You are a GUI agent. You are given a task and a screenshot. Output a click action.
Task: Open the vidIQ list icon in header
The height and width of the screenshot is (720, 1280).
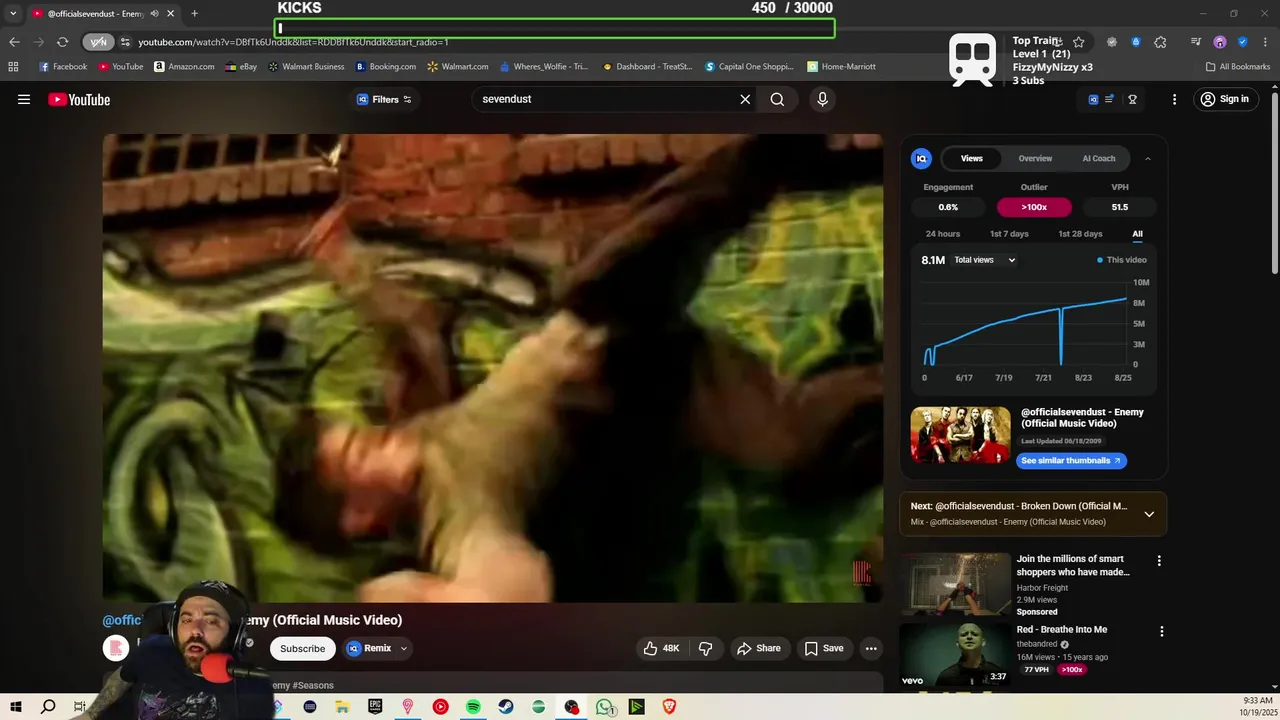point(1109,99)
